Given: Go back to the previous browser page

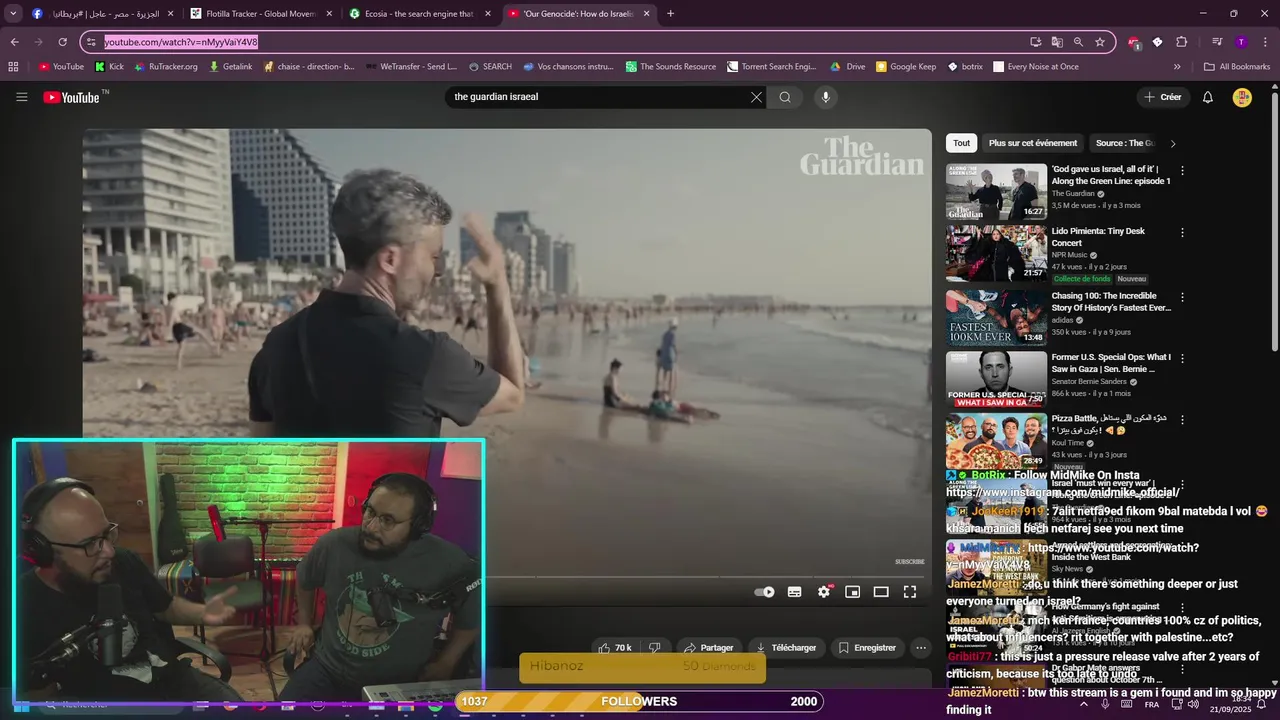Looking at the screenshot, I should click(14, 42).
